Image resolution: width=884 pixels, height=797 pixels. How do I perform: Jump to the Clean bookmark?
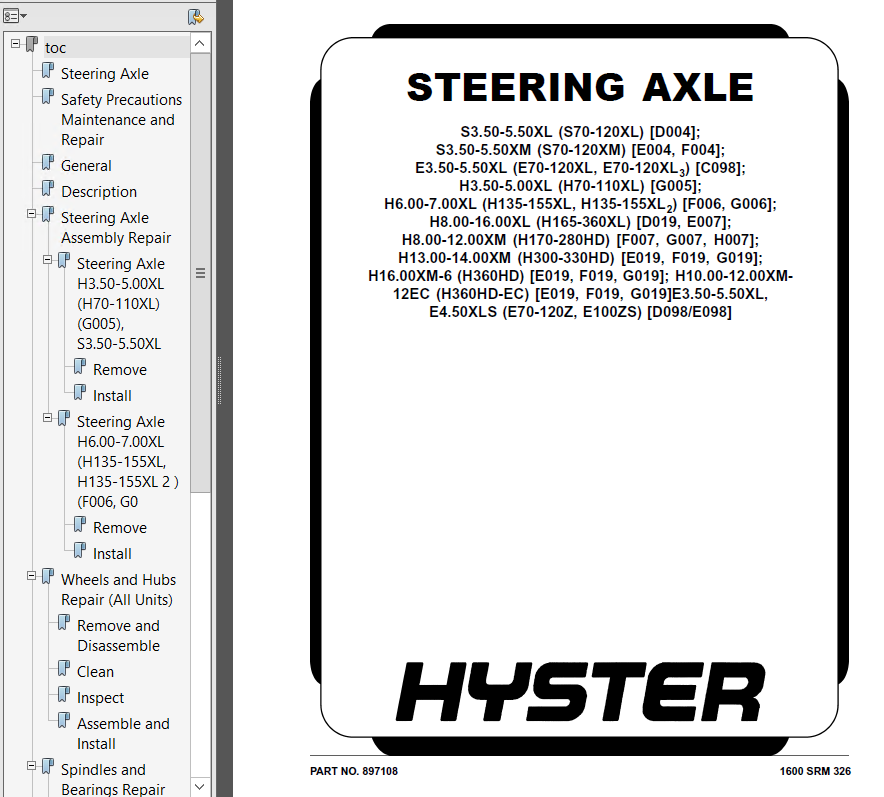pyautogui.click(x=95, y=672)
